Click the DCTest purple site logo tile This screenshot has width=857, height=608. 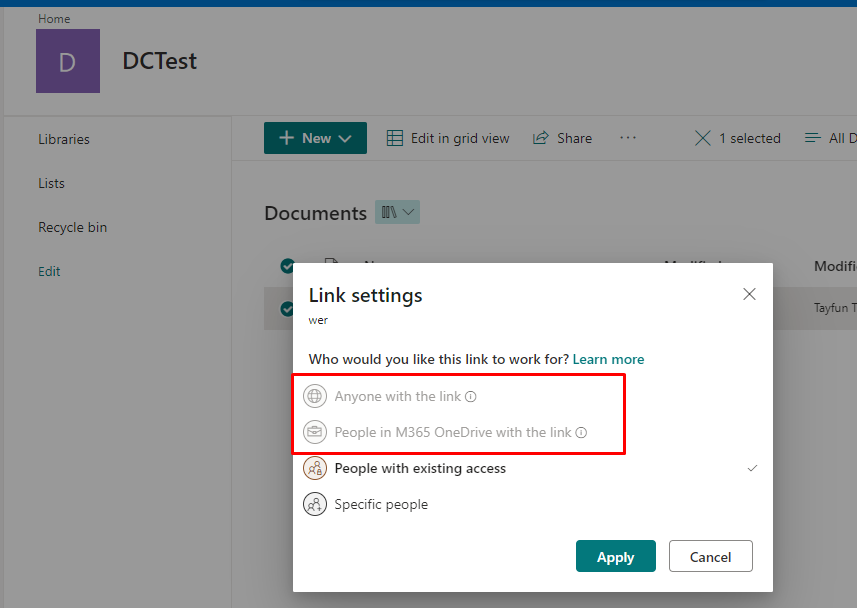[x=68, y=61]
